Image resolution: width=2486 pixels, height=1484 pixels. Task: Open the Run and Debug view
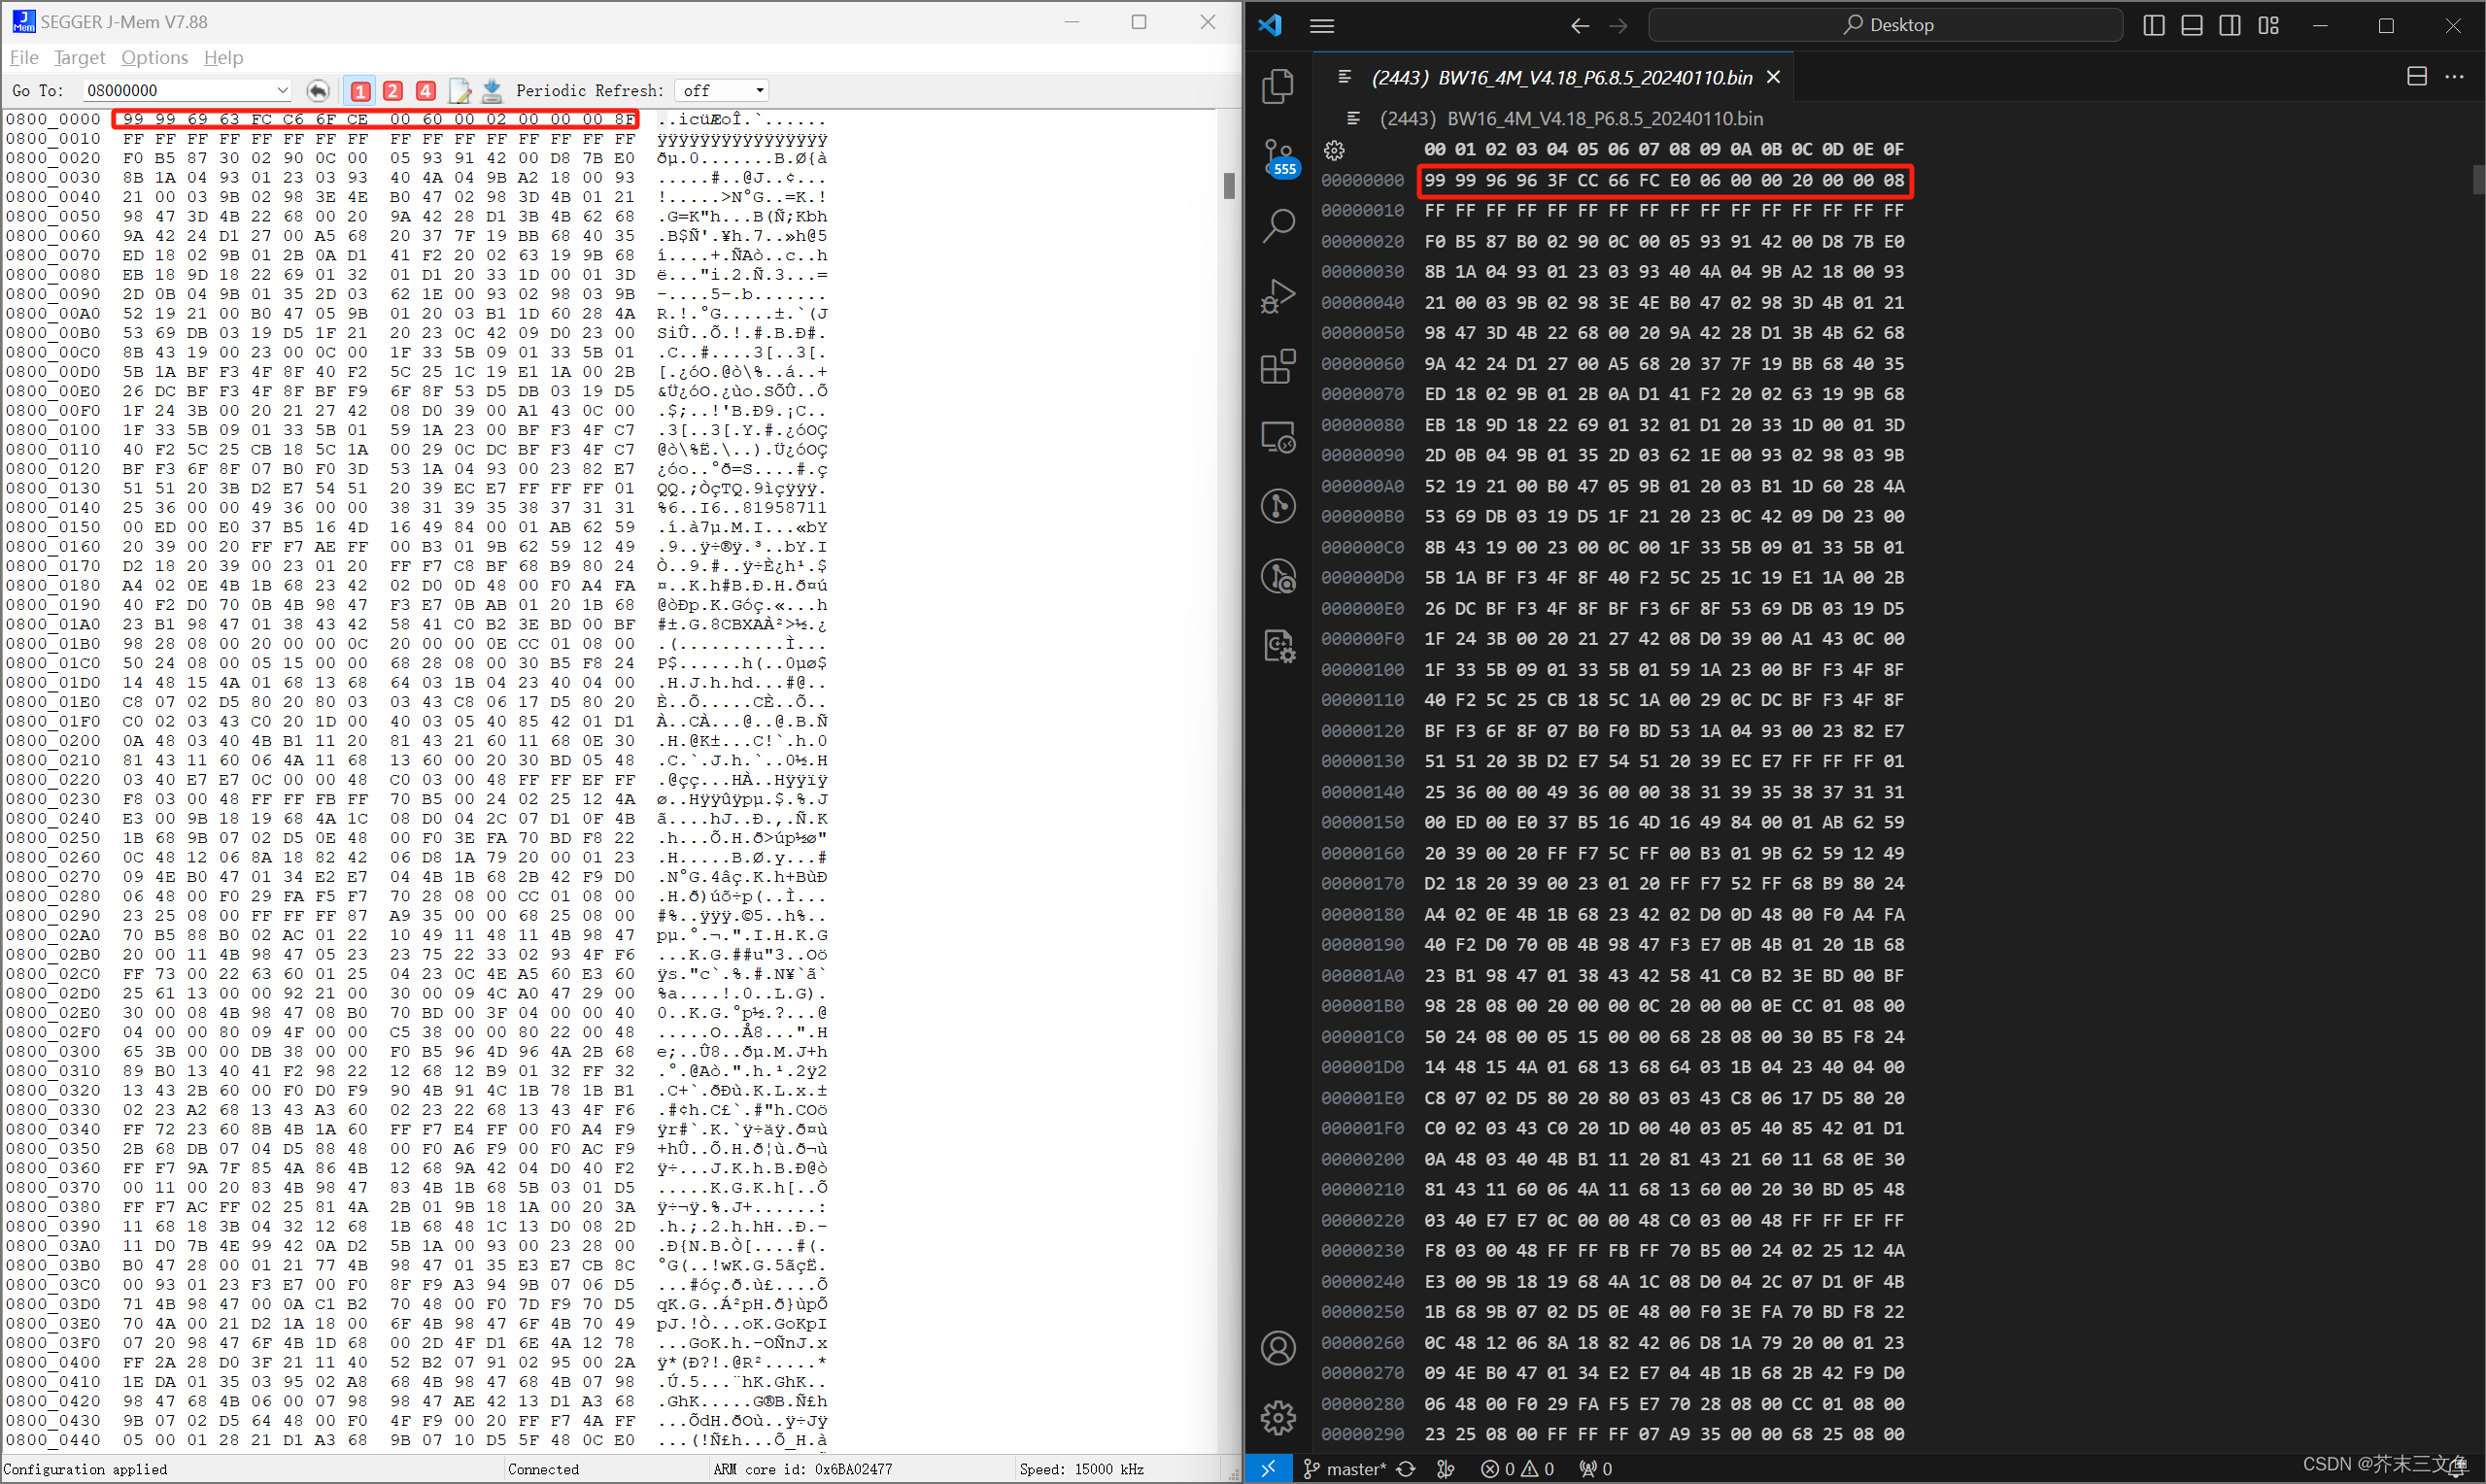pyautogui.click(x=1278, y=296)
